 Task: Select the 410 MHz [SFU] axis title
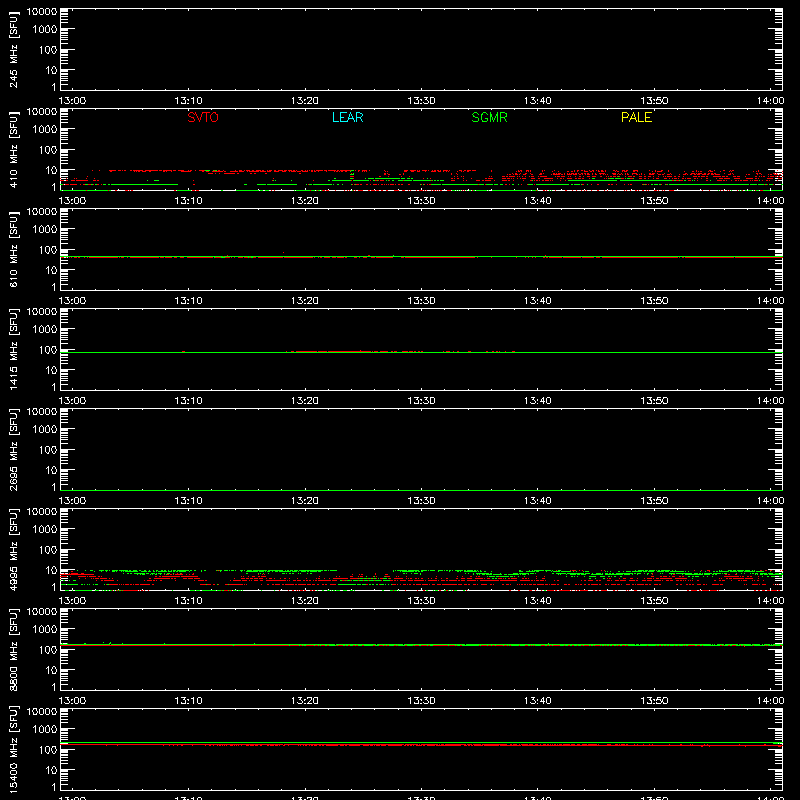[13, 149]
